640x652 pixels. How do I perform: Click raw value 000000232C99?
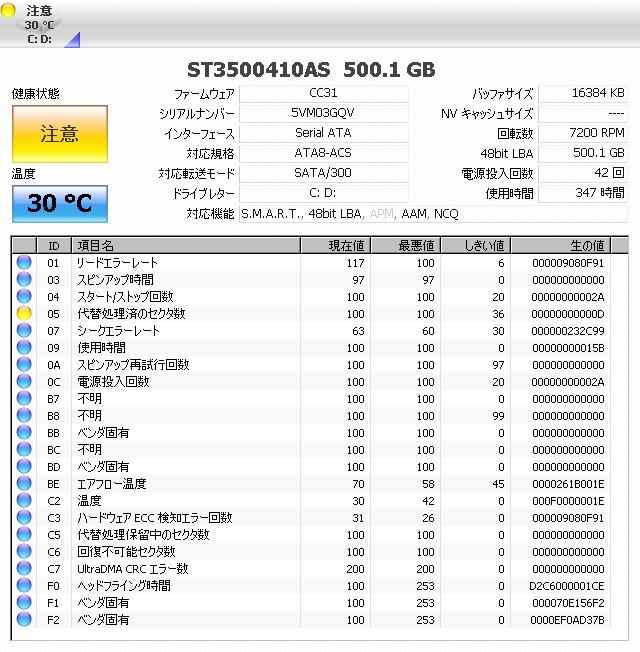coord(568,331)
